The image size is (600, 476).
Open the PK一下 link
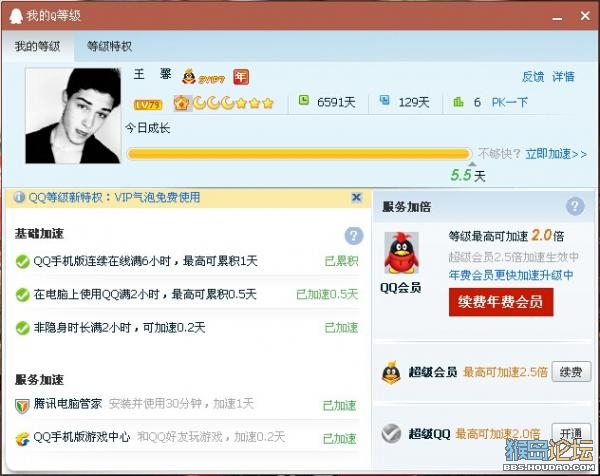[510, 102]
